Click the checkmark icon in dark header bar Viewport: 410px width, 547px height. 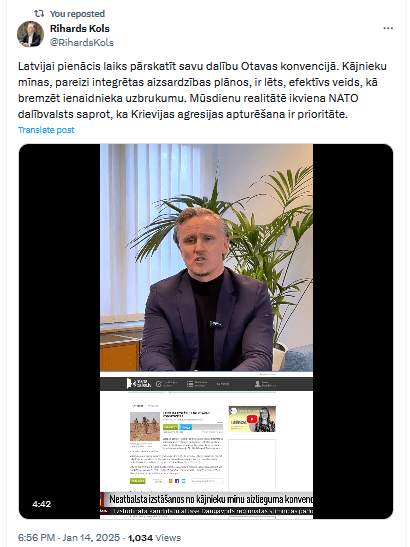click(159, 384)
